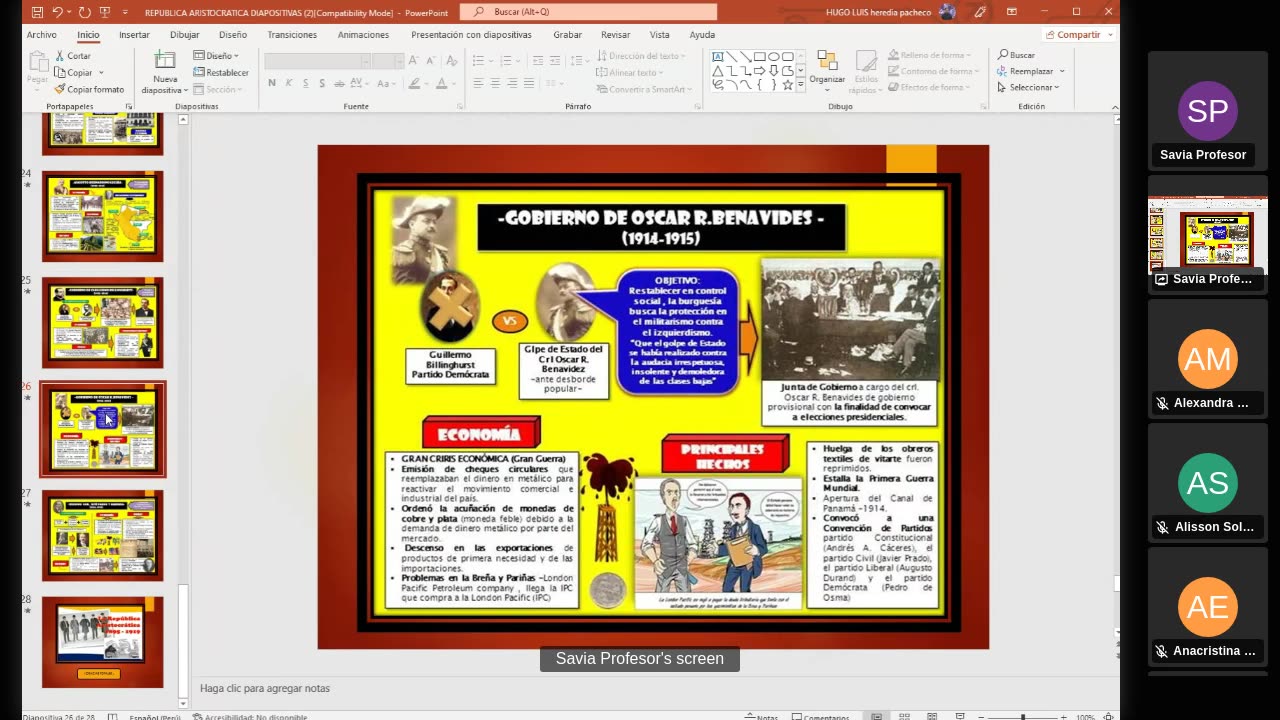Select the Alexandra participant tile
The width and height of the screenshot is (1280, 720).
[x=1208, y=358]
